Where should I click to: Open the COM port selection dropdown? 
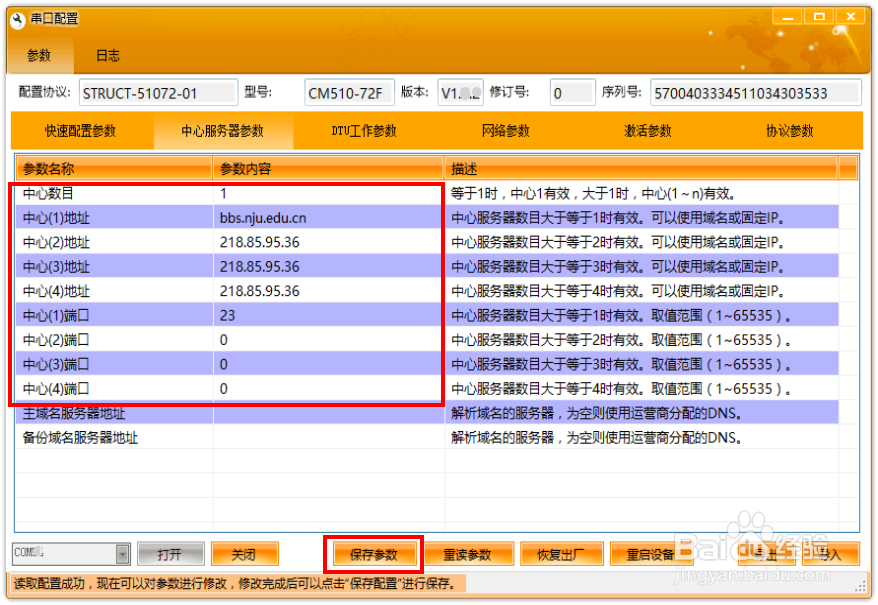point(124,553)
